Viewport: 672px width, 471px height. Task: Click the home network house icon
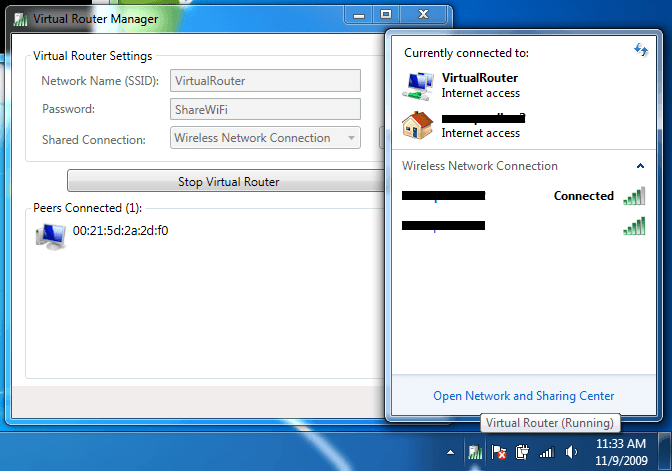[x=416, y=125]
